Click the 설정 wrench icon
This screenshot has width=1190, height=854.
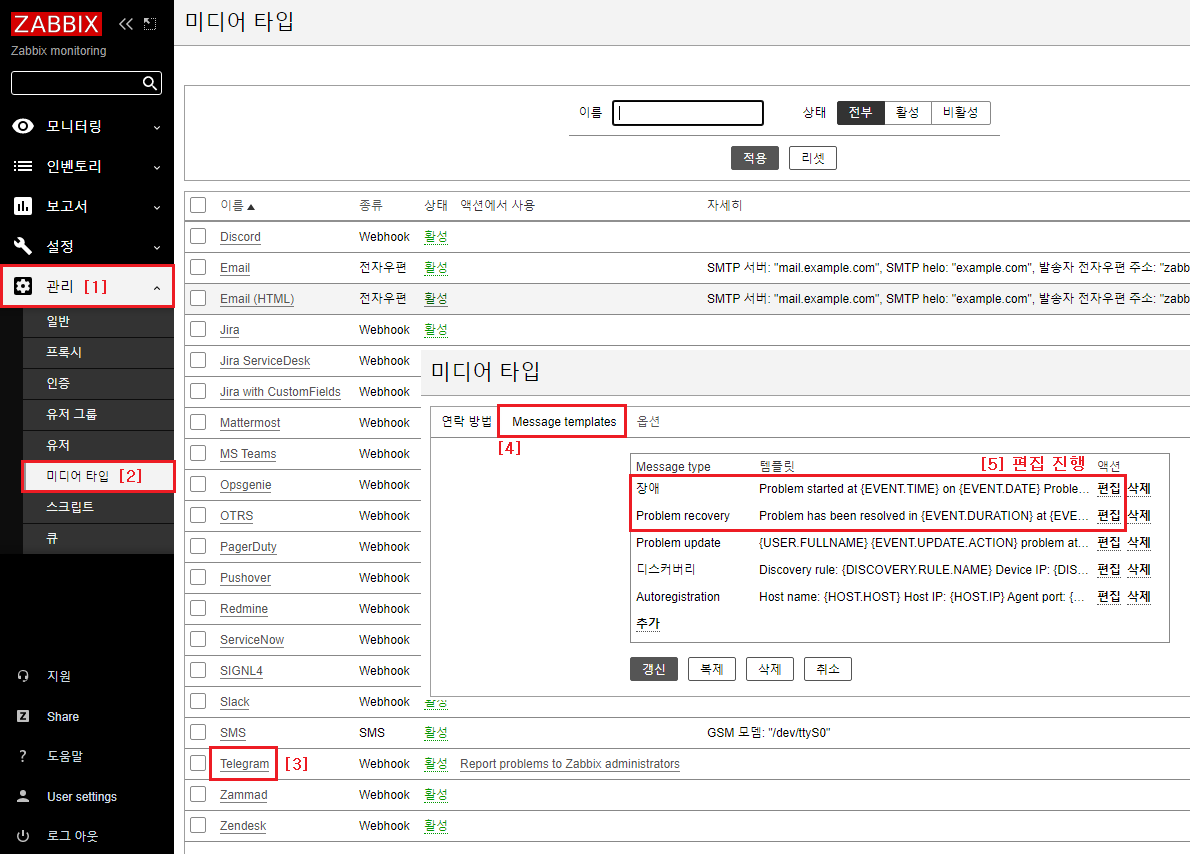23,246
